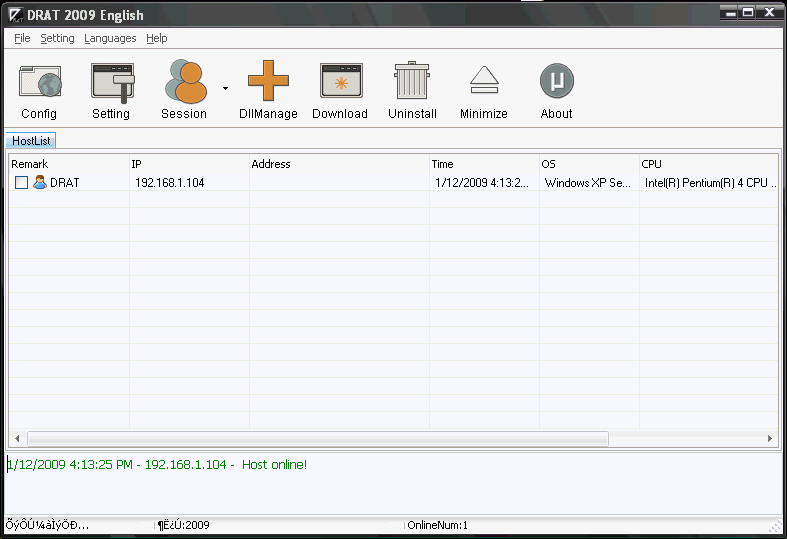This screenshot has width=787, height=539.
Task: Open the Help menu
Action: [156, 38]
